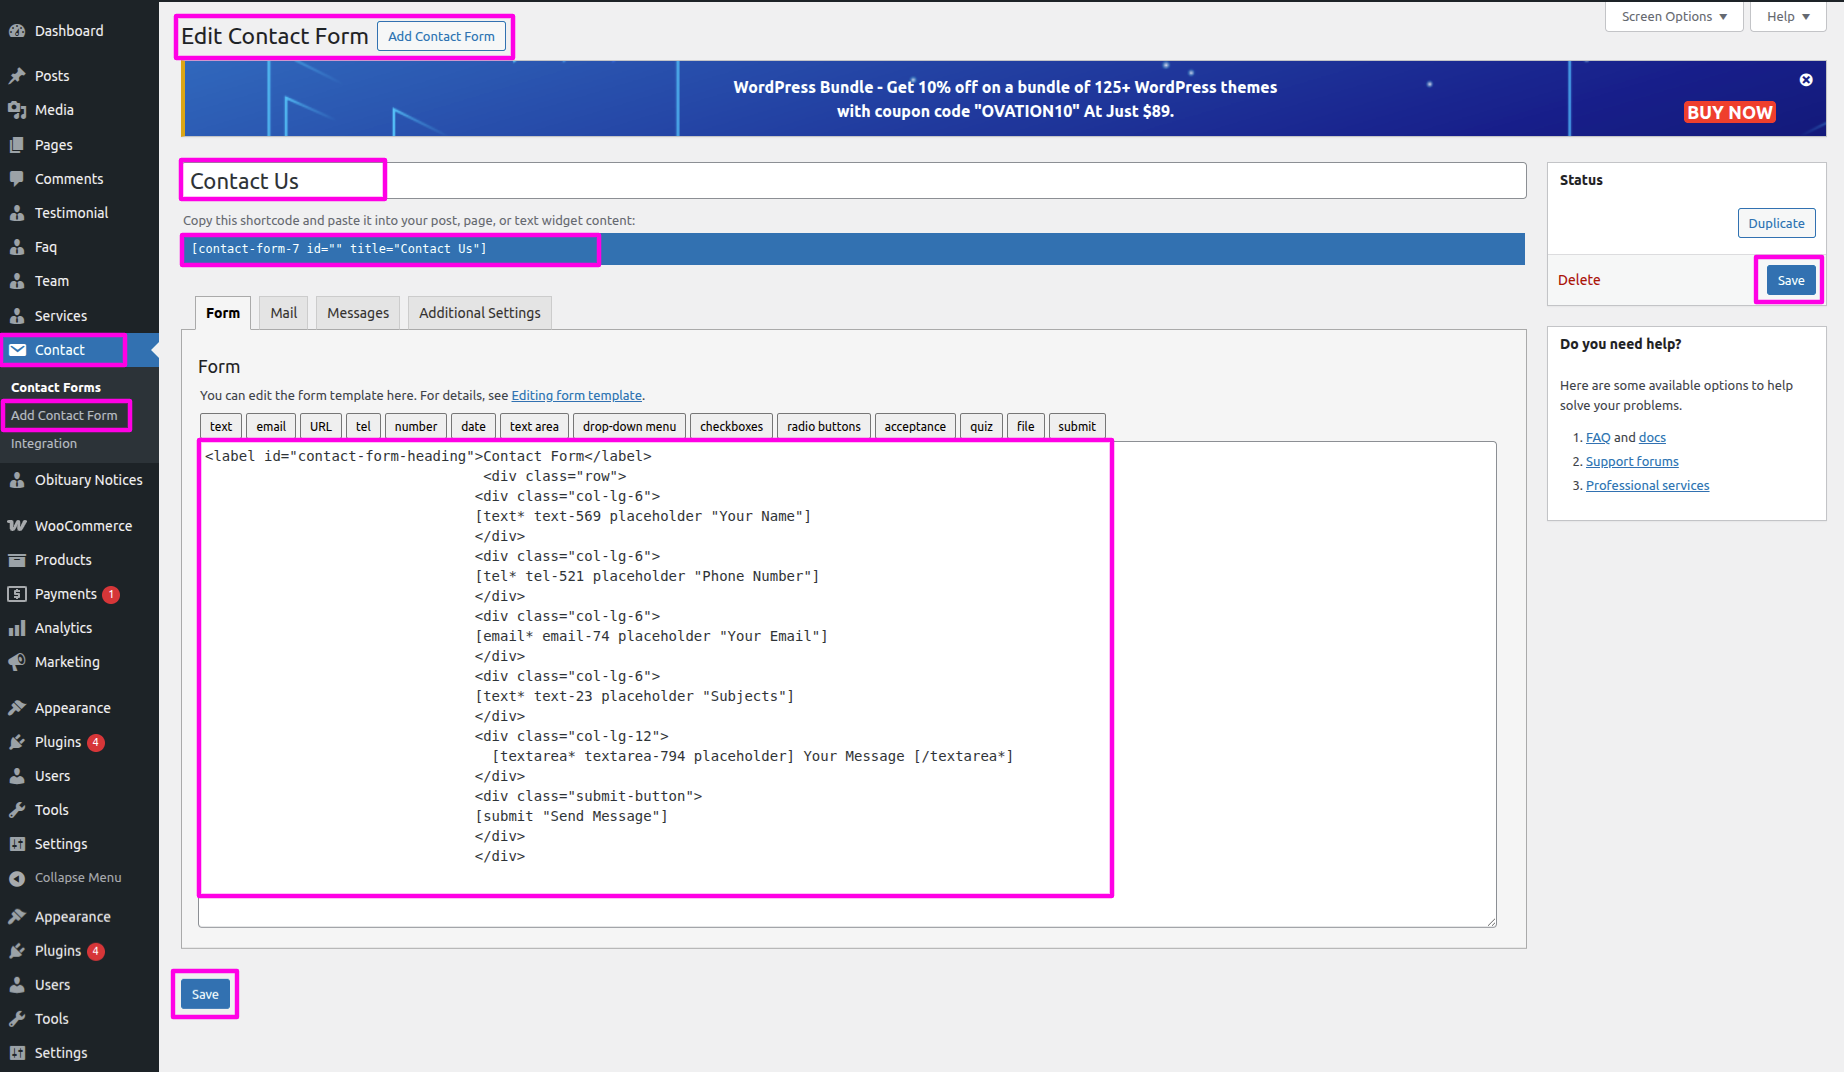Viewport: 1844px width, 1072px height.
Task: Click the Analytics bar chart icon
Action: tap(17, 628)
